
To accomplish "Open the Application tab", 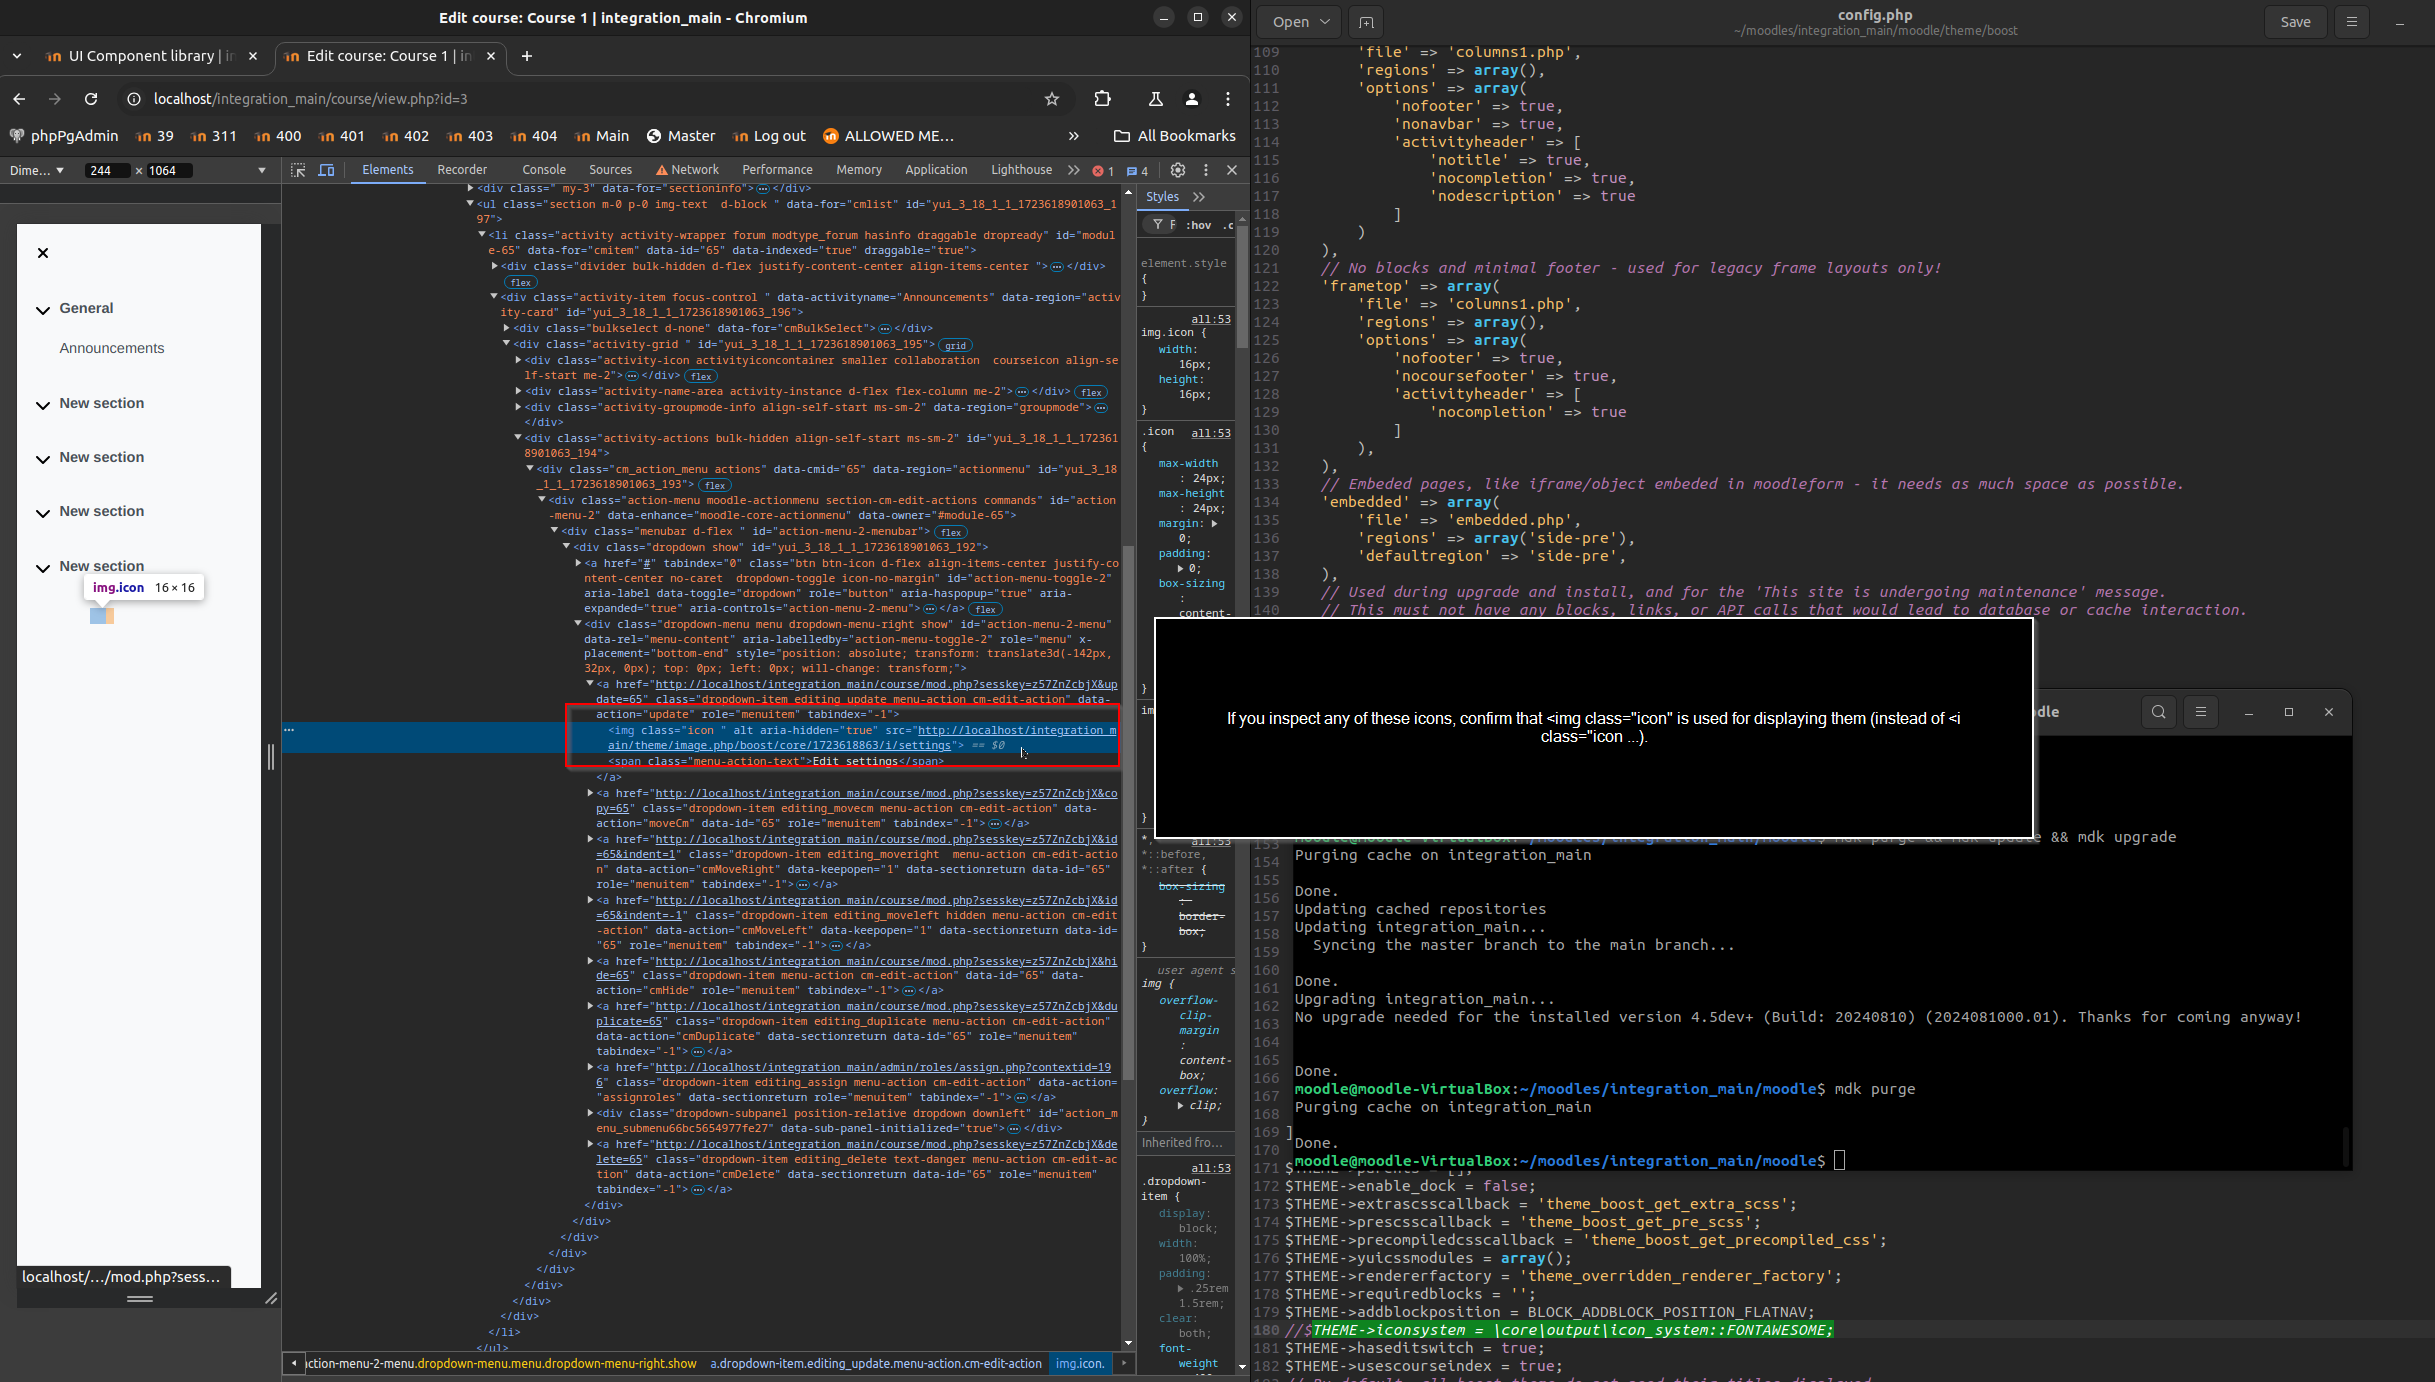I will tap(936, 170).
